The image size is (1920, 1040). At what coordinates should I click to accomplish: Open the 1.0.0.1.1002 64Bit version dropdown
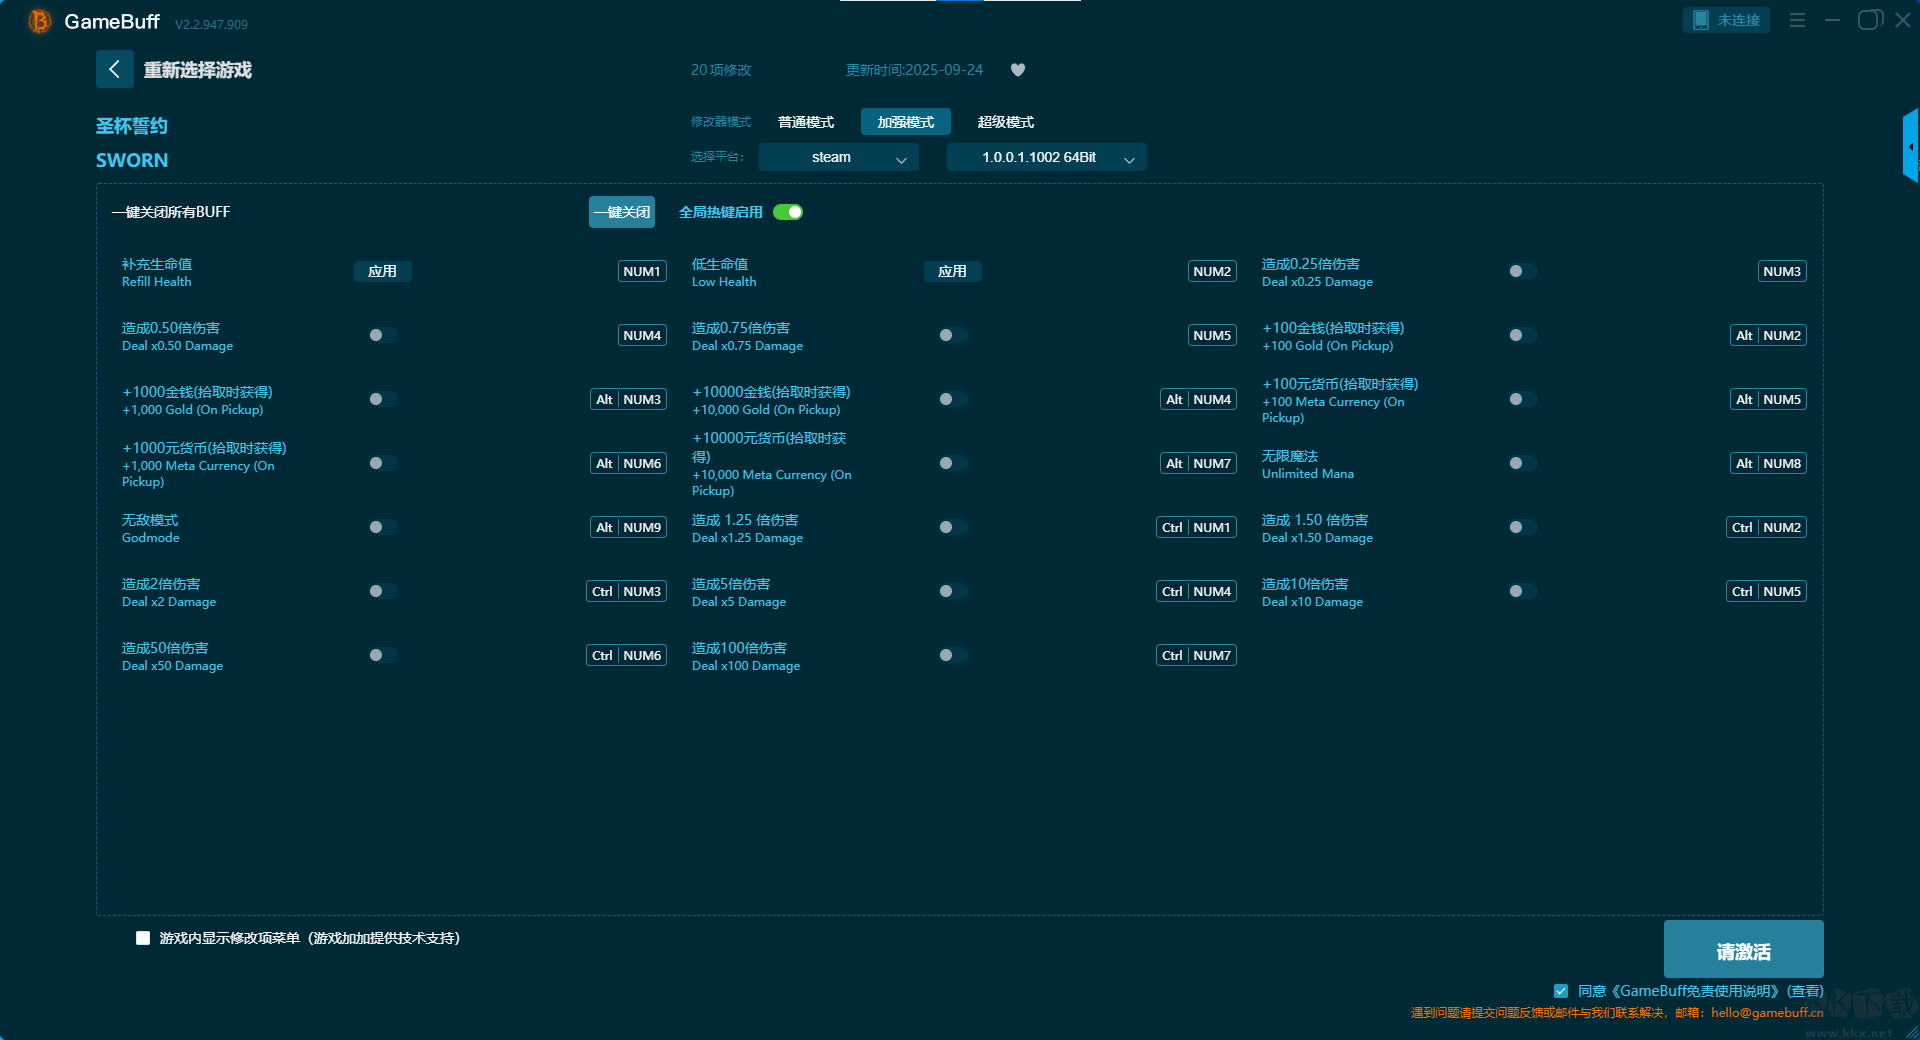(1046, 157)
